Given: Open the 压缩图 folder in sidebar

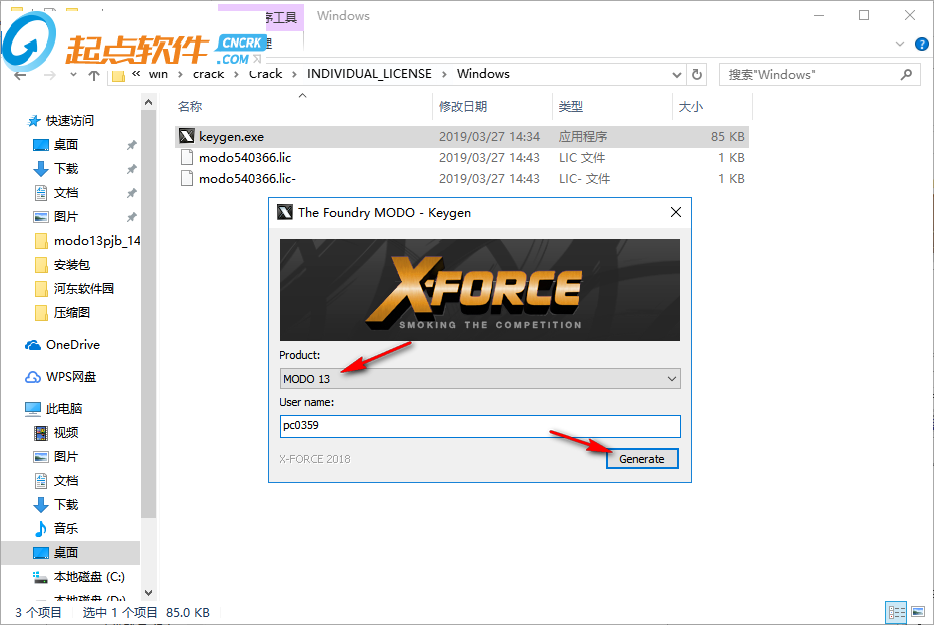Looking at the screenshot, I should pyautogui.click(x=71, y=312).
